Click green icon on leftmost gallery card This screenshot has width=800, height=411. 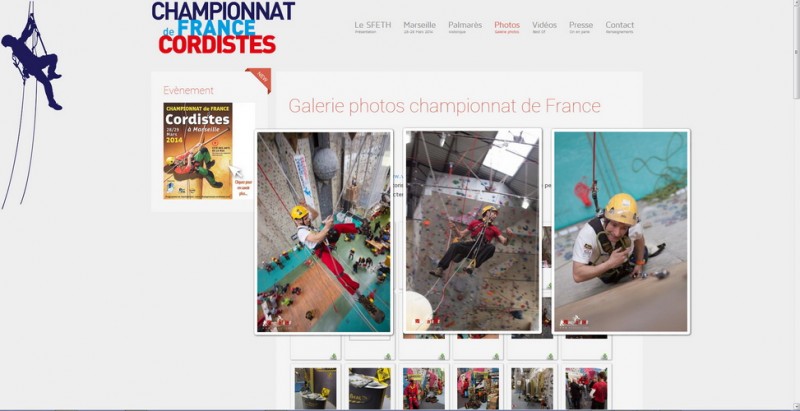[334, 356]
